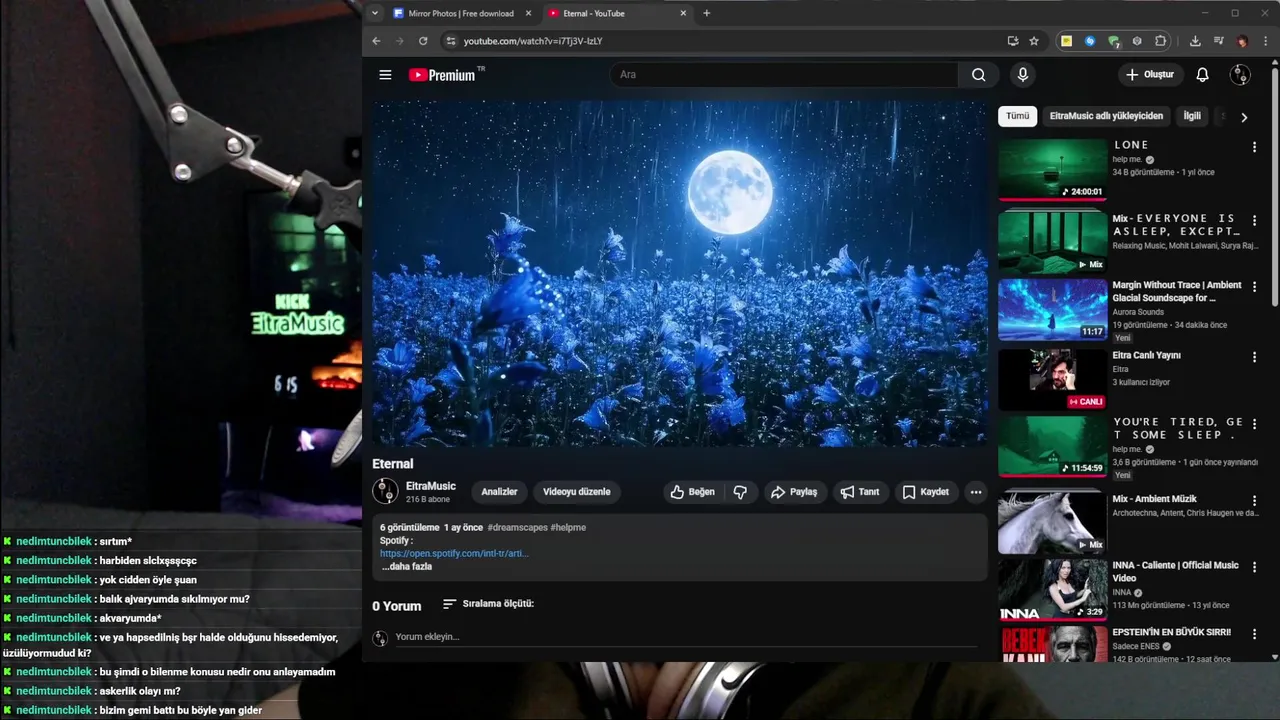Show next filter chips with arrow

pyautogui.click(x=1244, y=117)
